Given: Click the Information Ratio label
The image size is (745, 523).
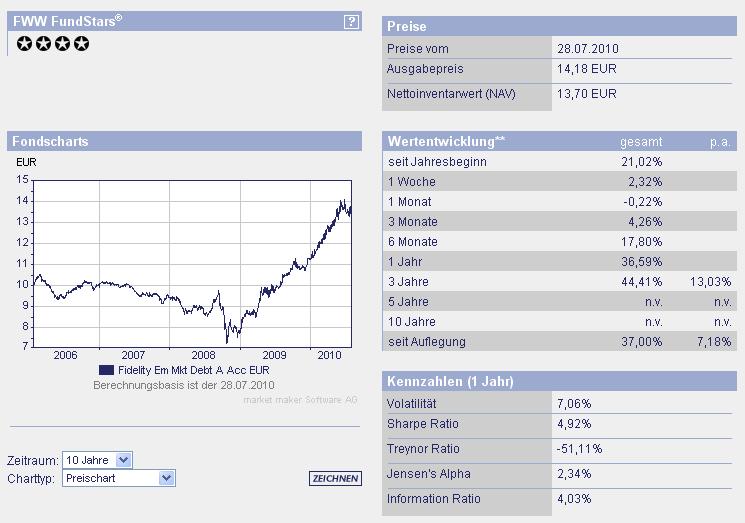Looking at the screenshot, I should point(433,499).
